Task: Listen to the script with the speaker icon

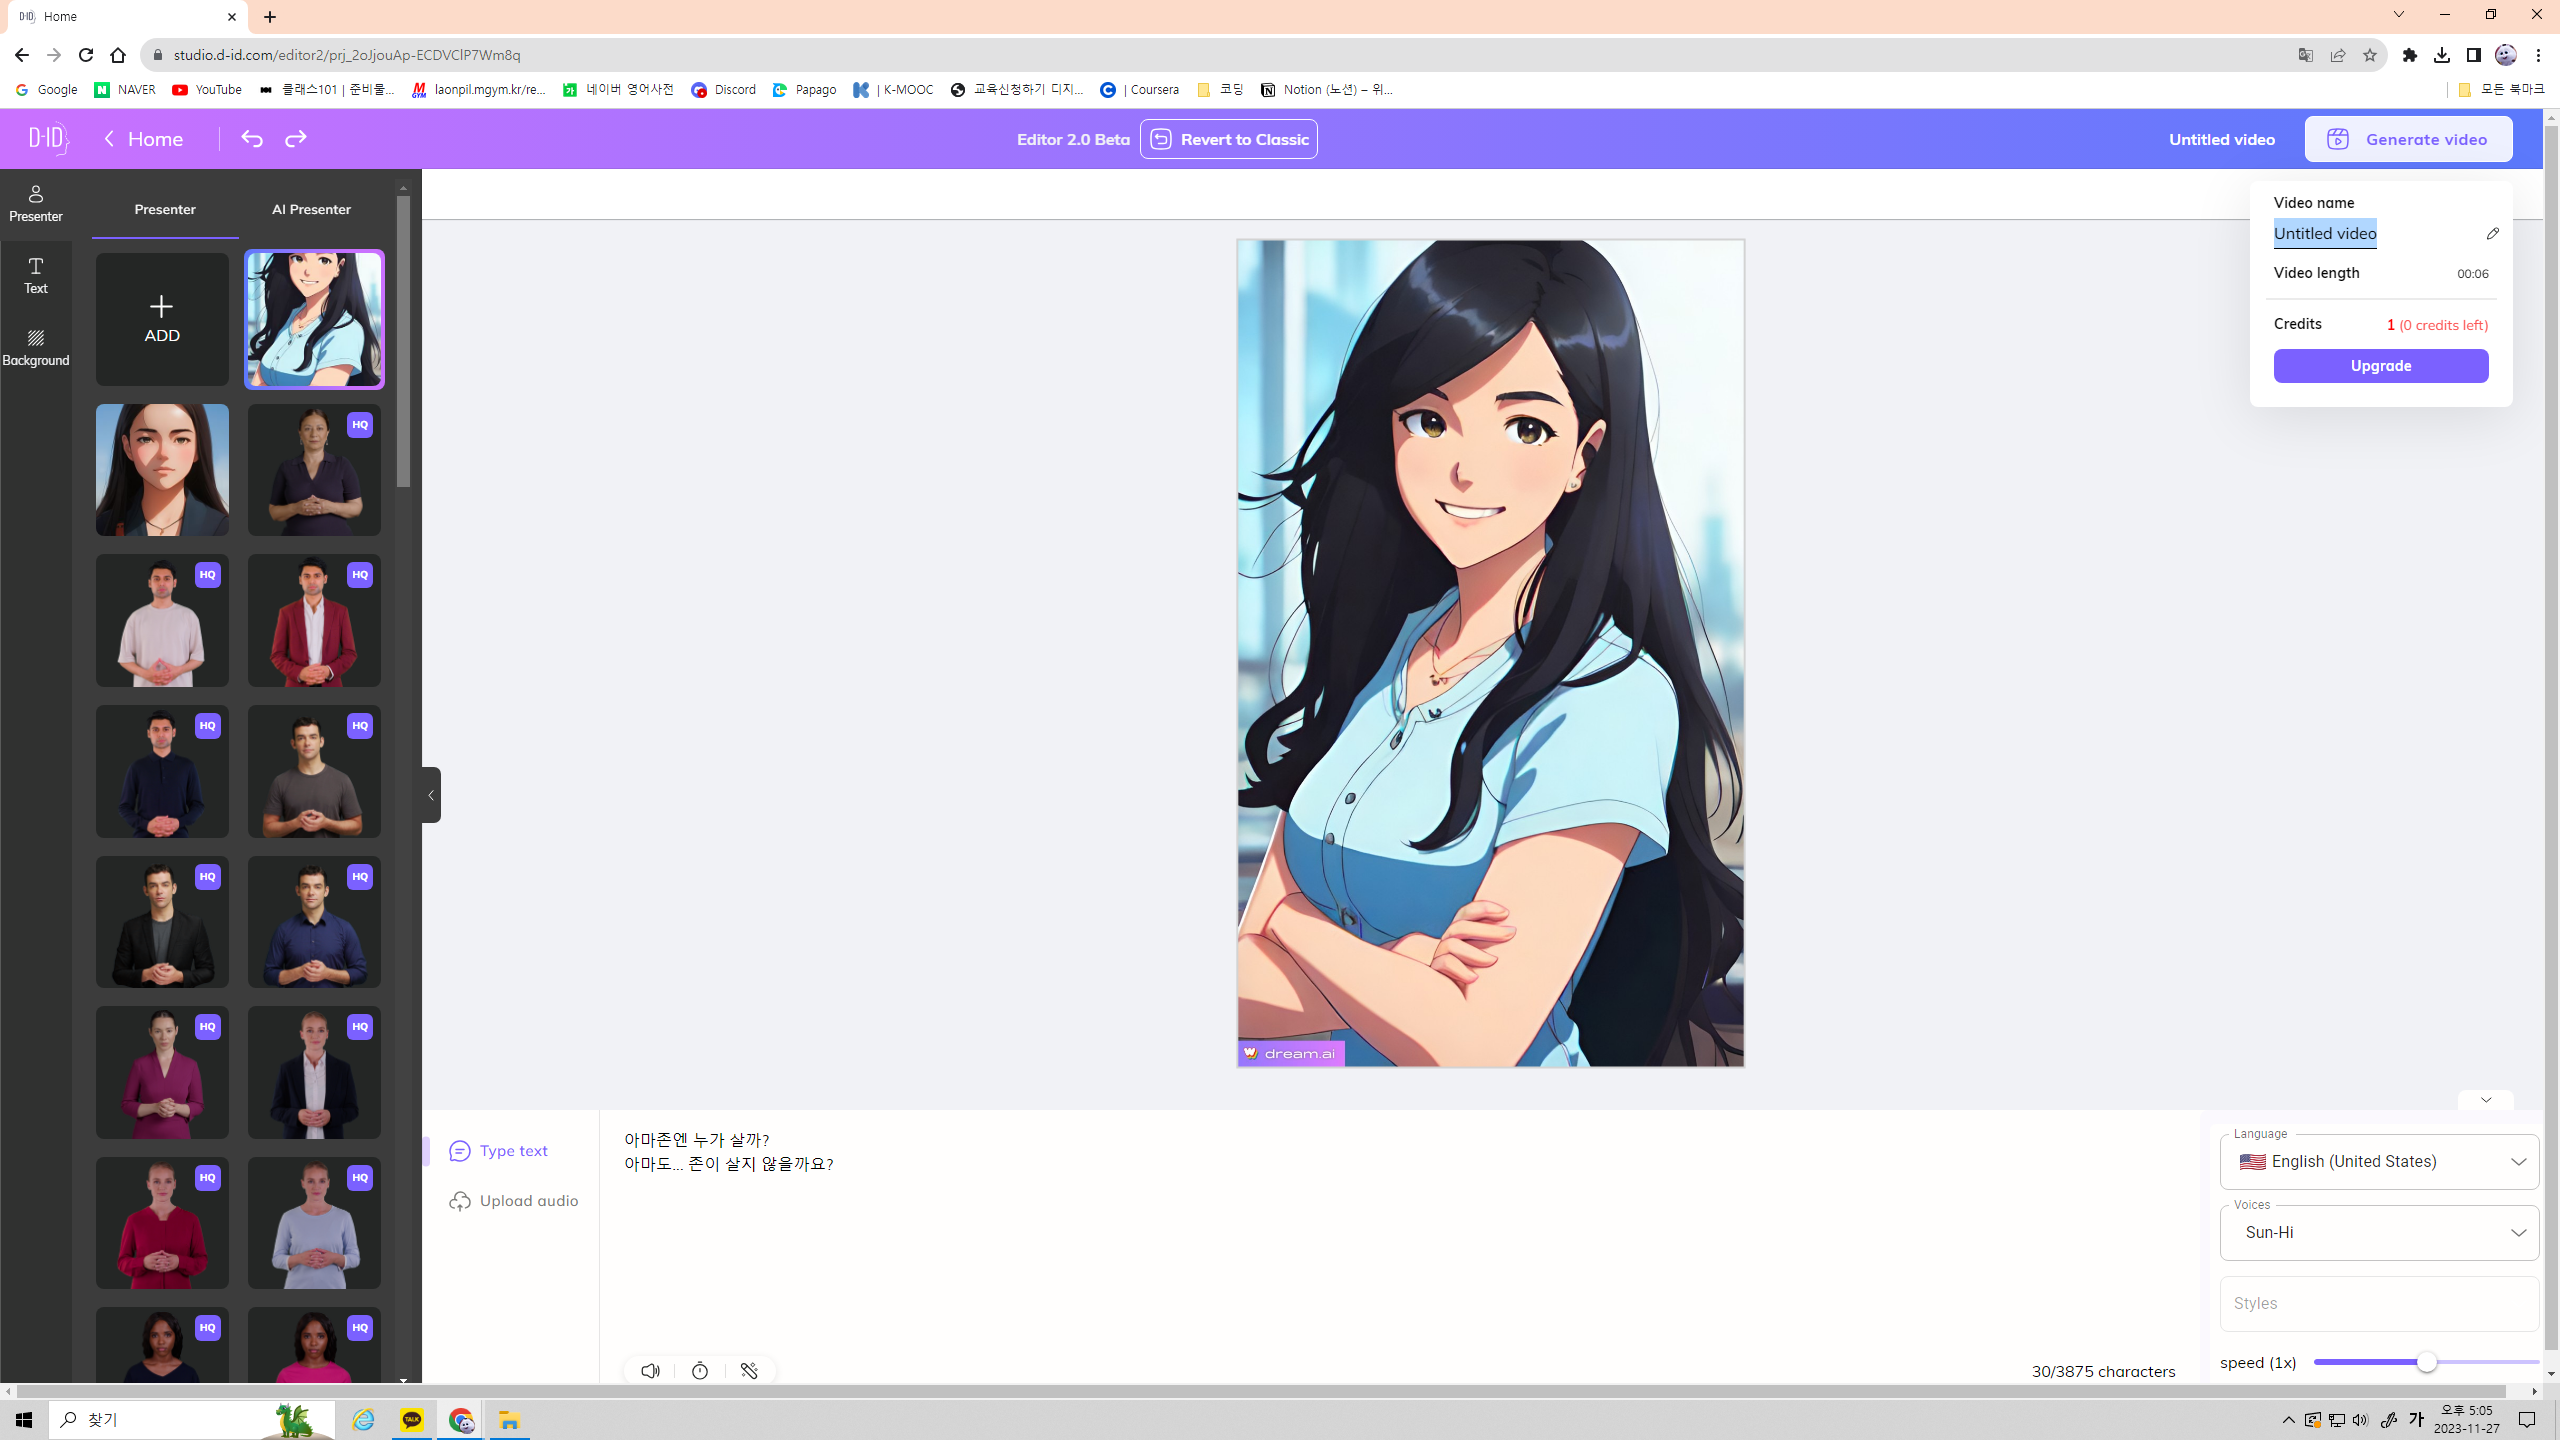Action: (651, 1371)
